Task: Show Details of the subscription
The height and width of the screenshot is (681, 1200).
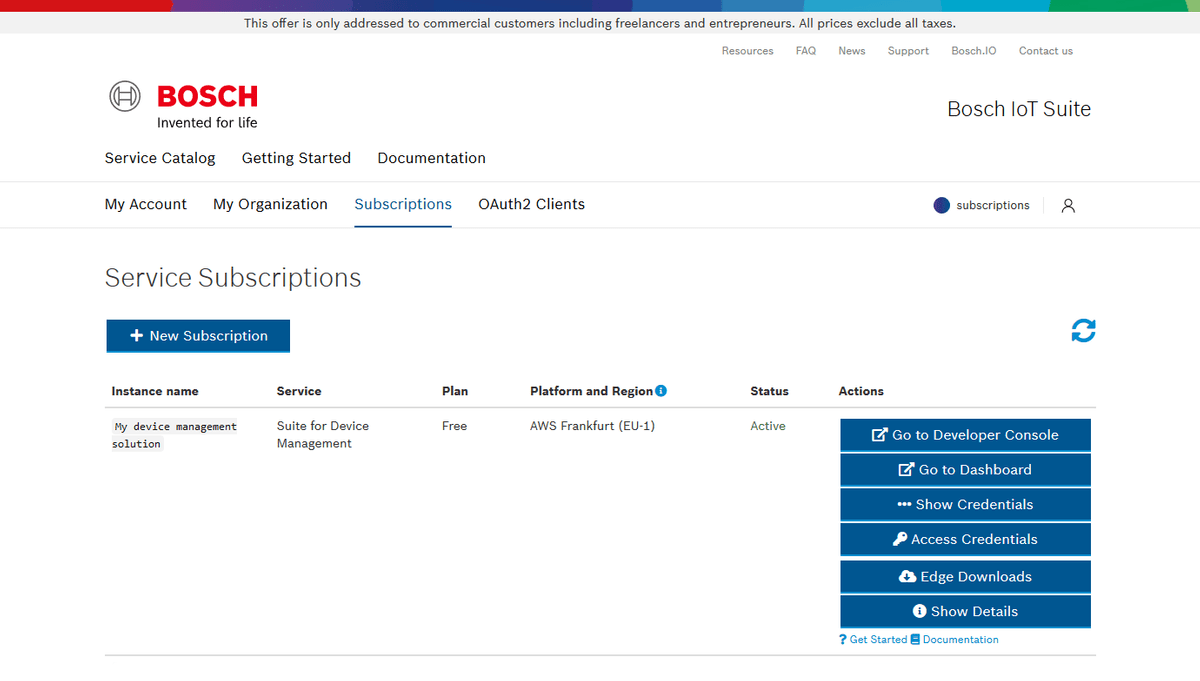Action: click(x=965, y=612)
